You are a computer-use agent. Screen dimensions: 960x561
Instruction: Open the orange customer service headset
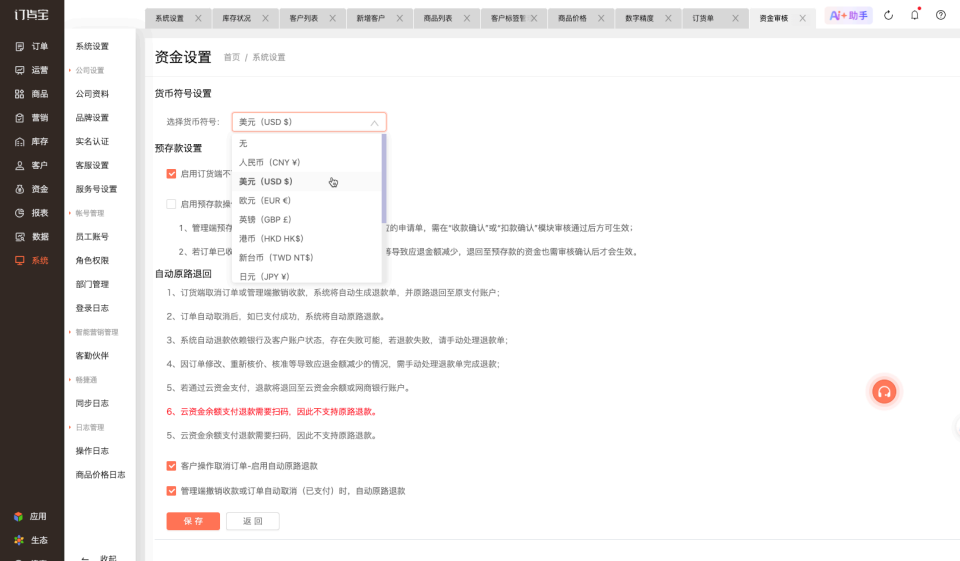884,391
